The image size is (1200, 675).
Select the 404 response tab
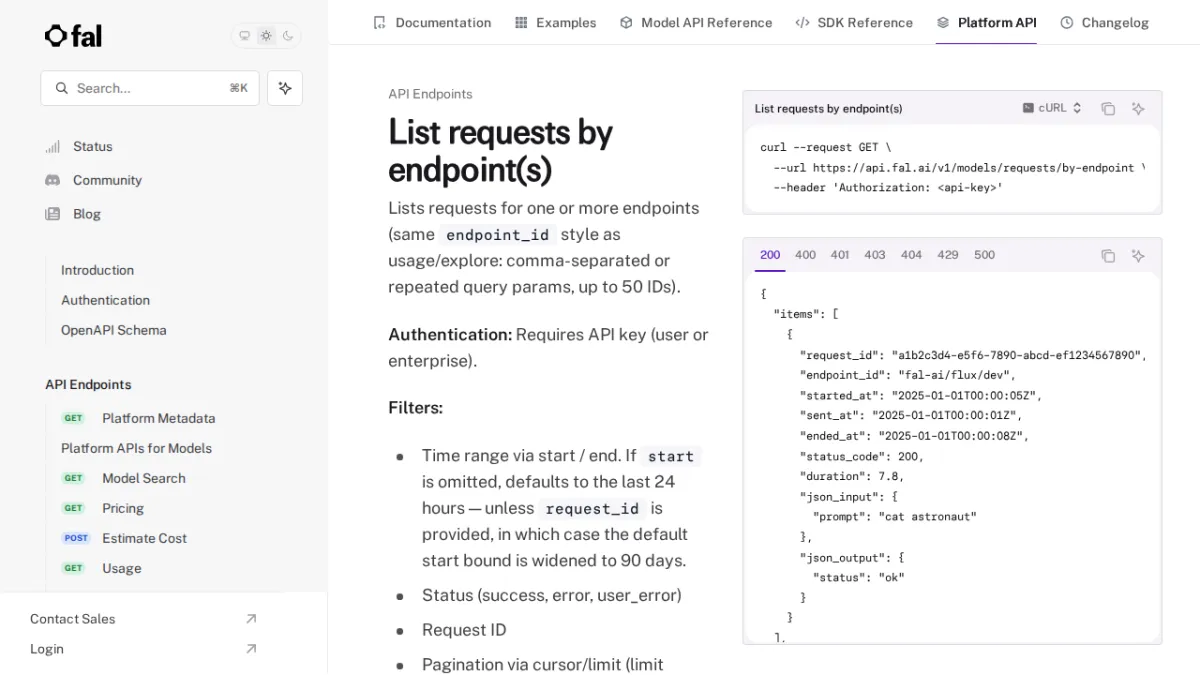tap(911, 255)
